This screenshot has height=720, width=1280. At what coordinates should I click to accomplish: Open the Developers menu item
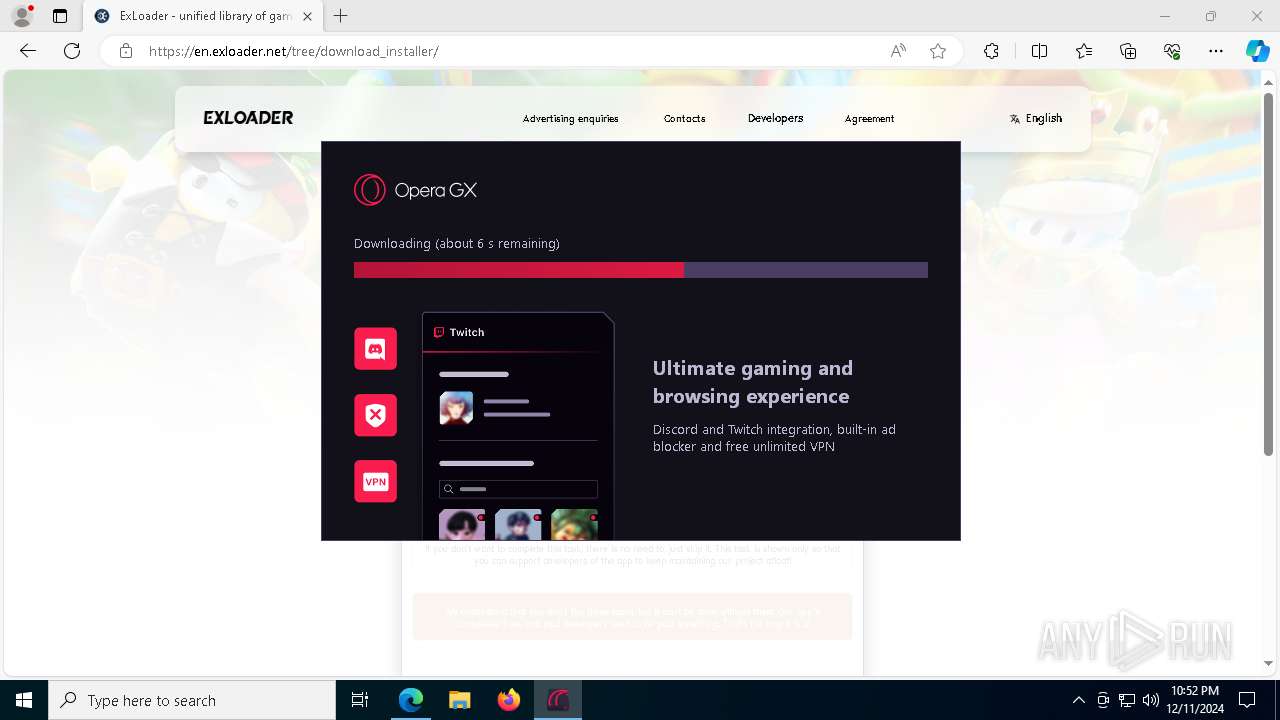(775, 118)
